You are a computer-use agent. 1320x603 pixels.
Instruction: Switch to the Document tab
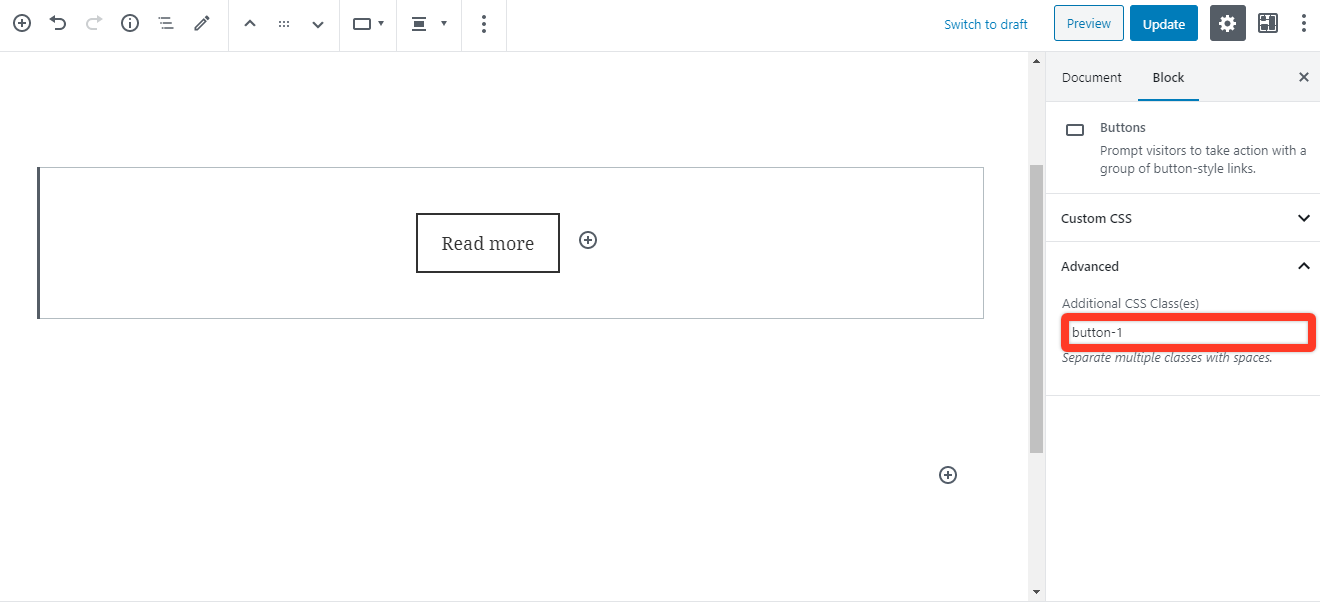(1091, 77)
